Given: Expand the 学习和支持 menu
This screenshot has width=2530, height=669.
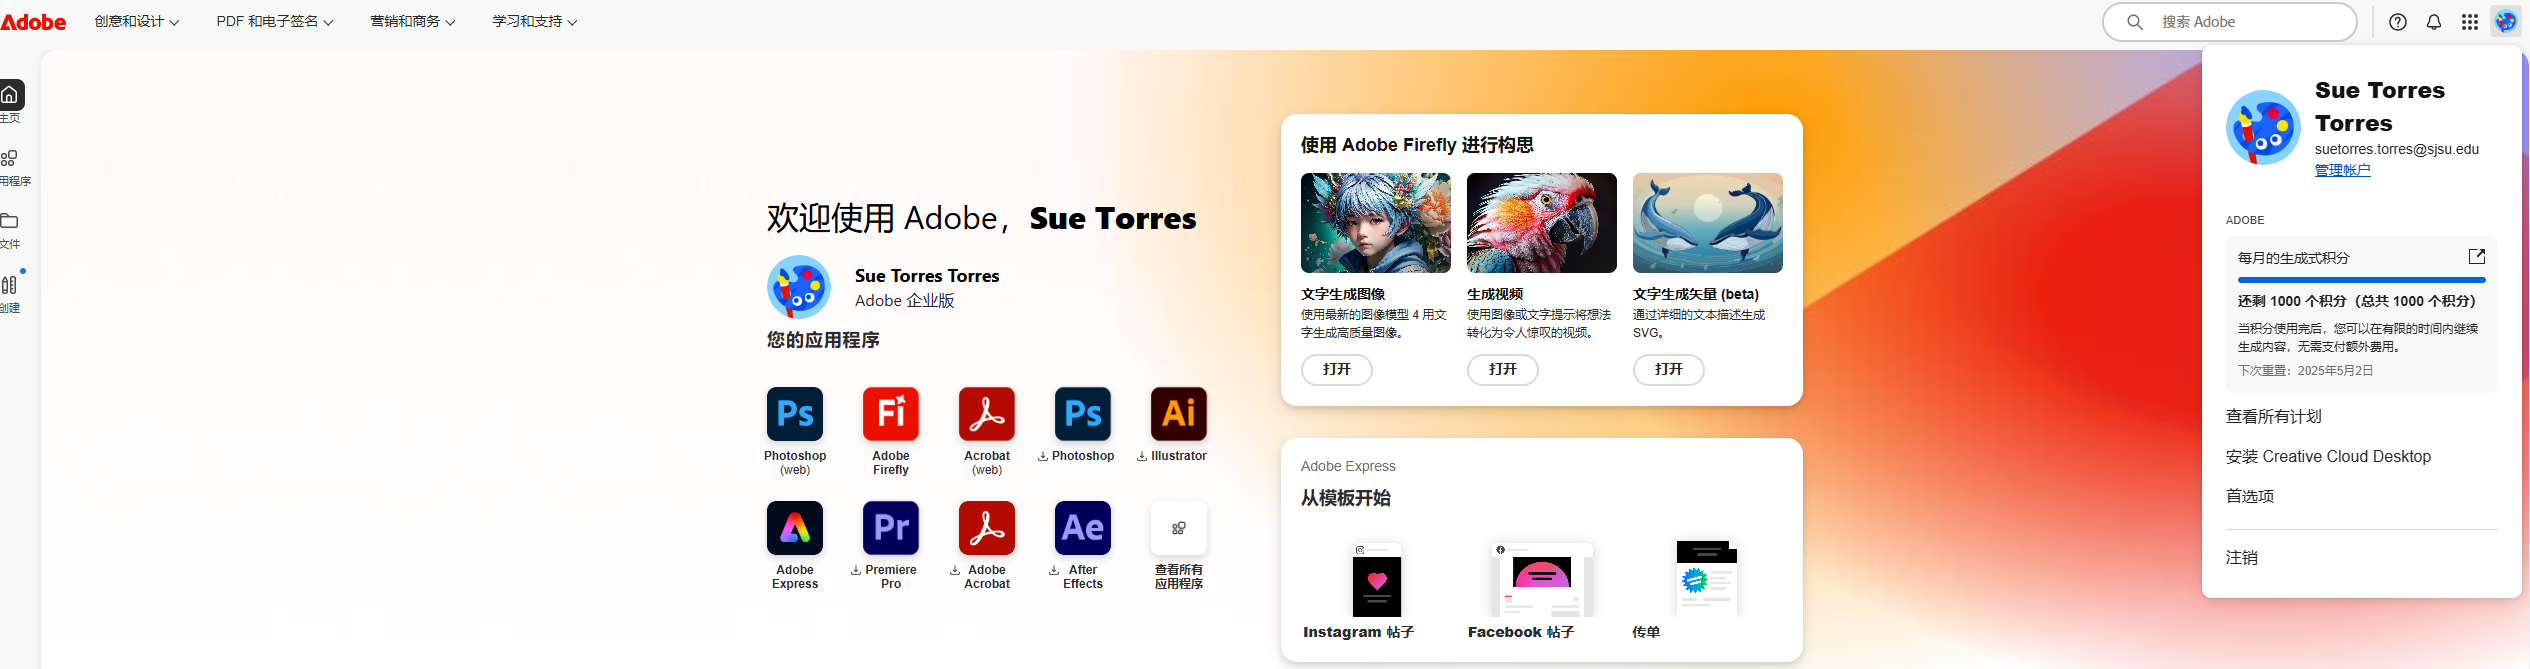Looking at the screenshot, I should [x=535, y=21].
